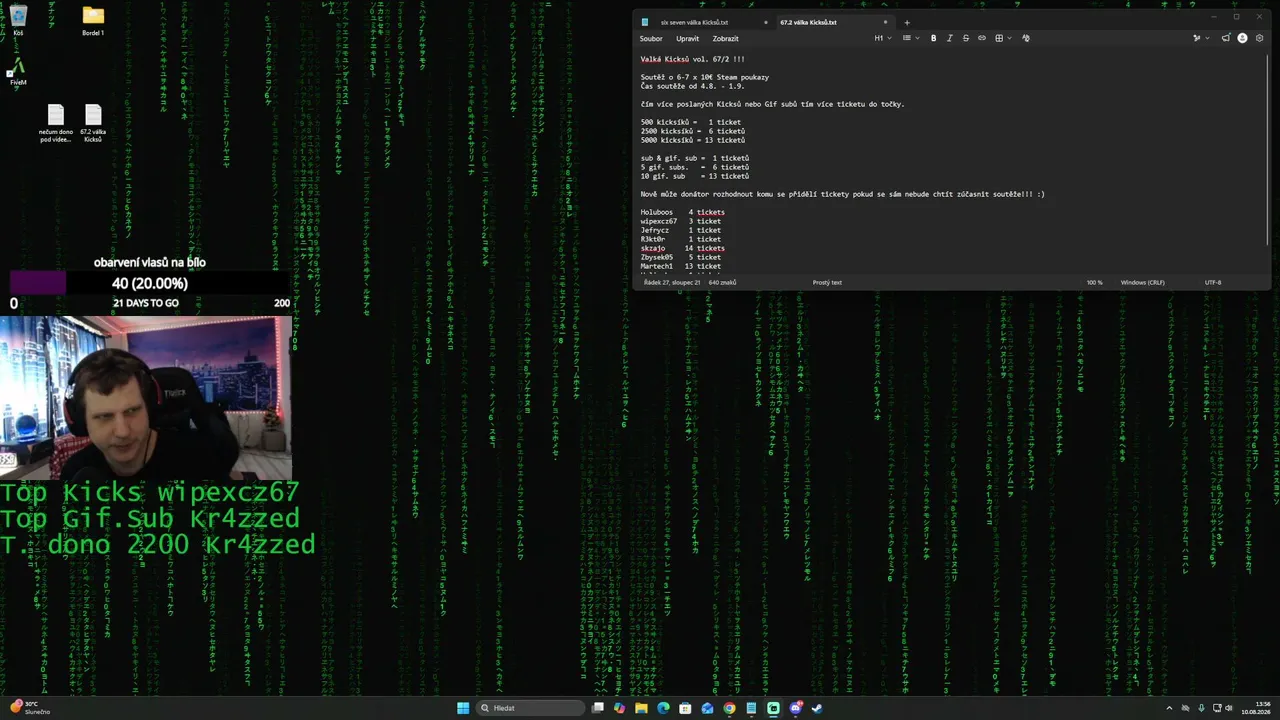Select the nečum dono pod video desktop file

pos(56,124)
